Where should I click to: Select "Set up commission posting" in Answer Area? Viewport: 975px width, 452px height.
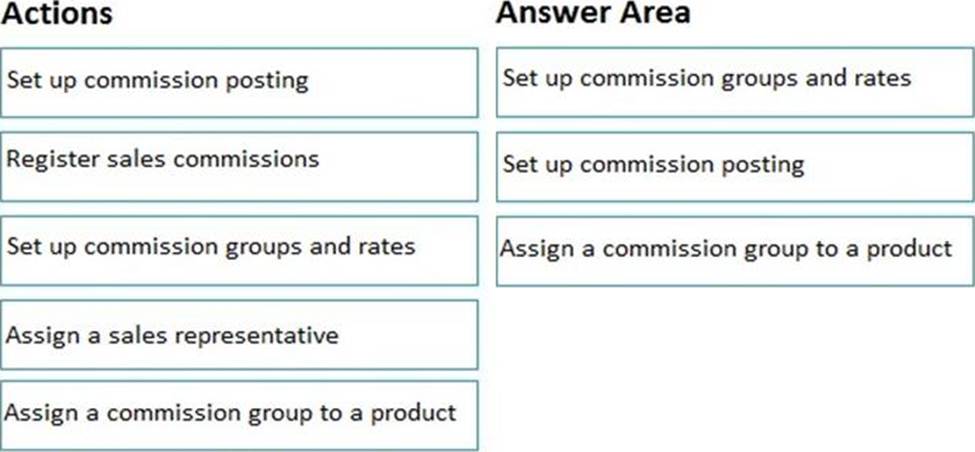click(735, 167)
